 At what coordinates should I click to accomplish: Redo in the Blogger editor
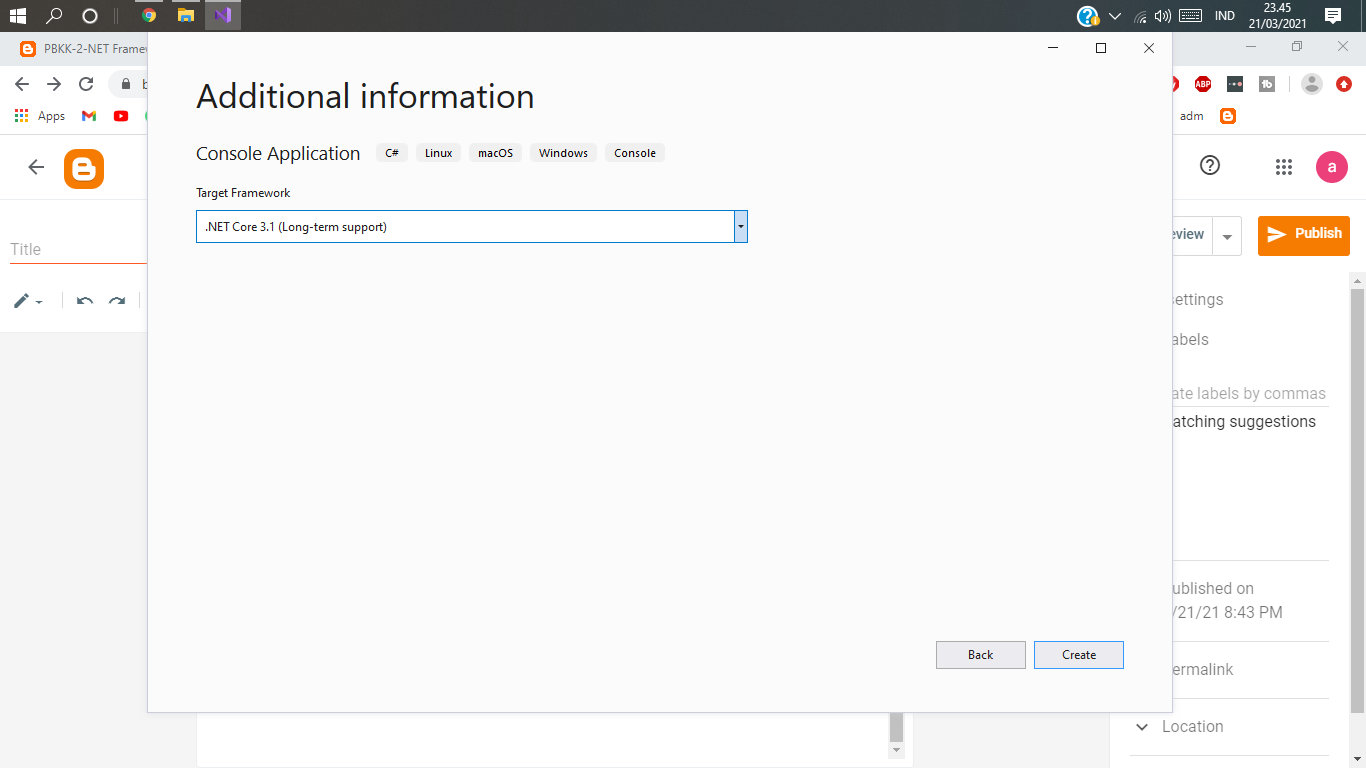pos(117,300)
